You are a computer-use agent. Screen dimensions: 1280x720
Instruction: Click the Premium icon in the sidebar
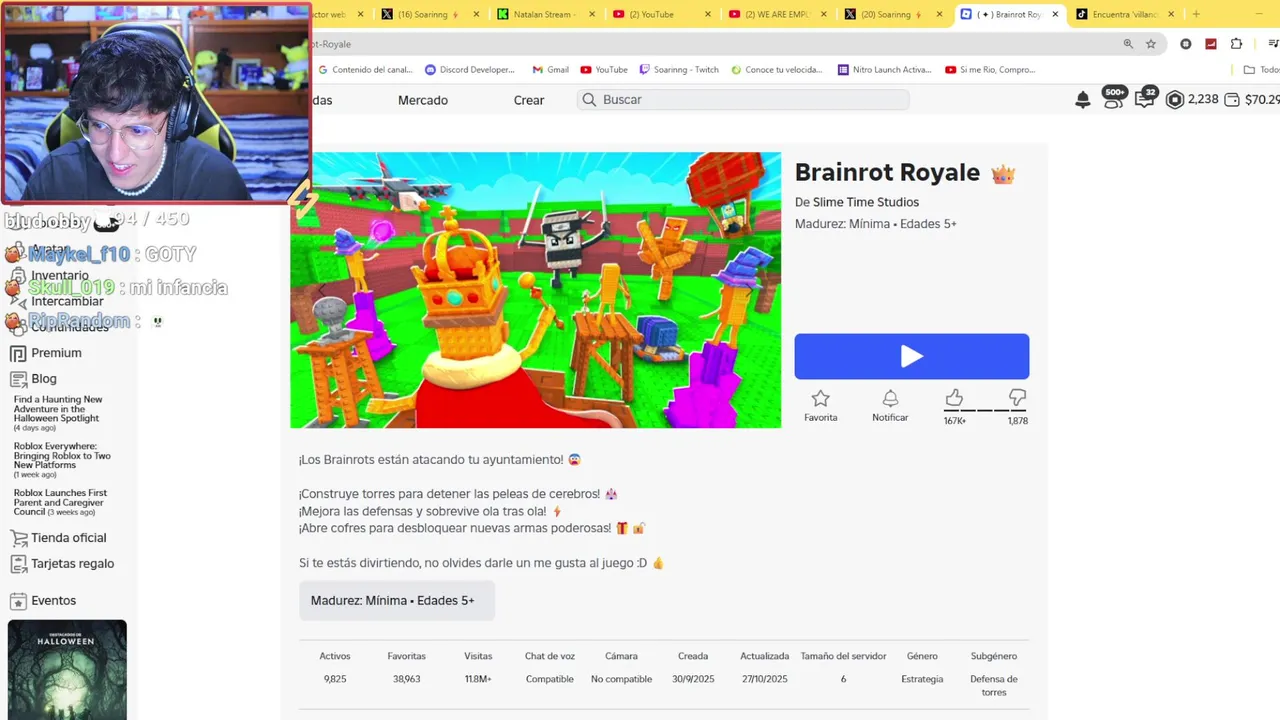click(x=18, y=353)
